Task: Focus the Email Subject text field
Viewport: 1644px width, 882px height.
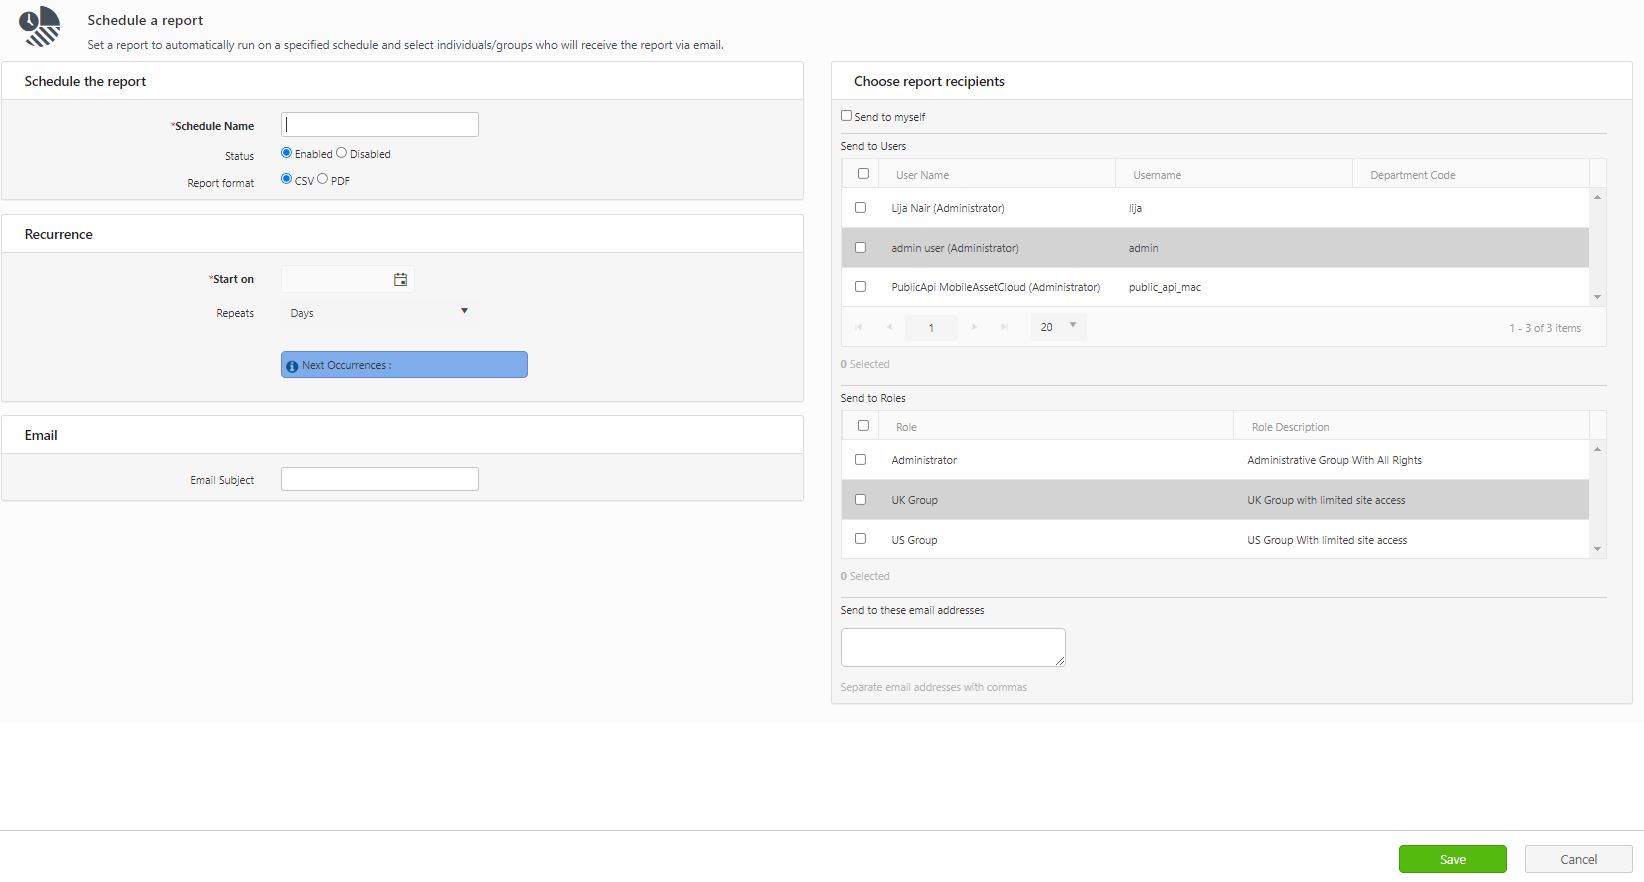Action: (380, 479)
